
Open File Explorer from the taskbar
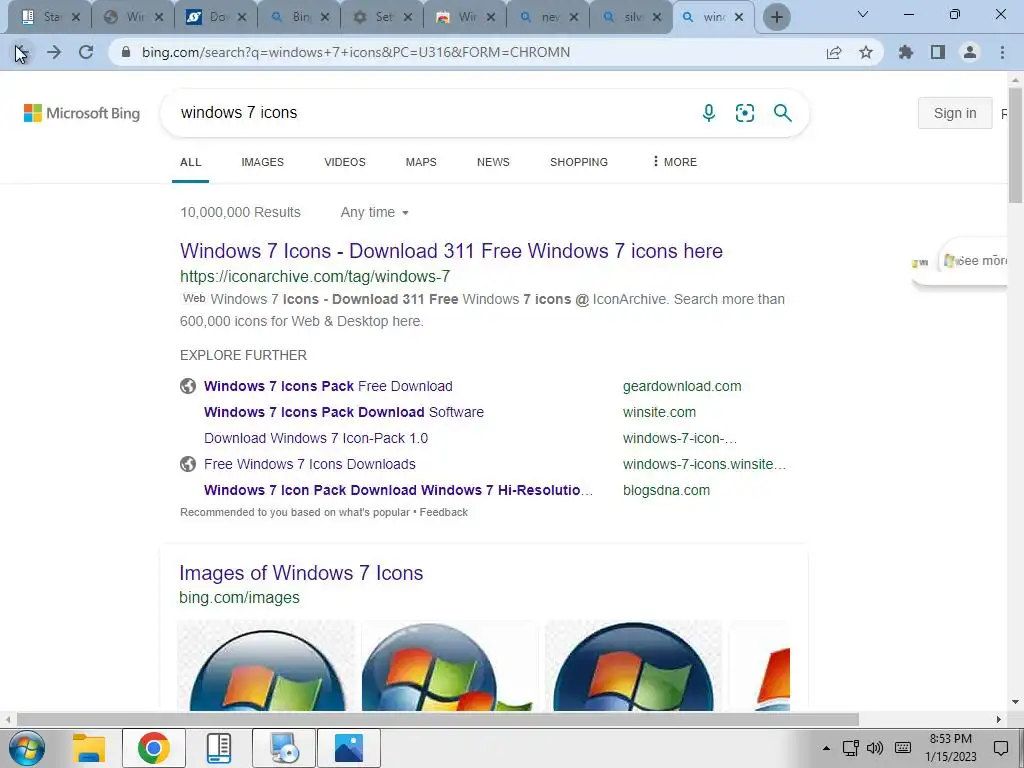89,748
